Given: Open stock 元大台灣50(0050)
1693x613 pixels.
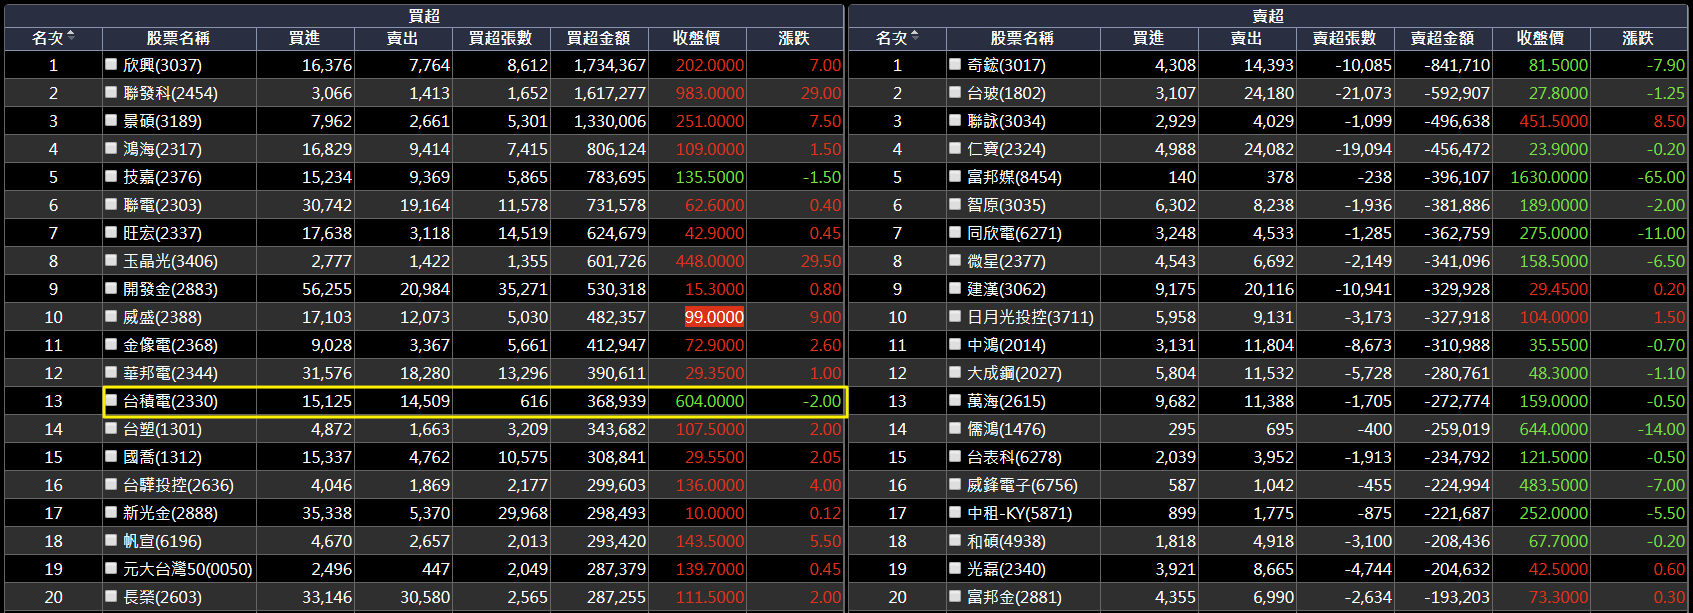Looking at the screenshot, I should point(187,569).
